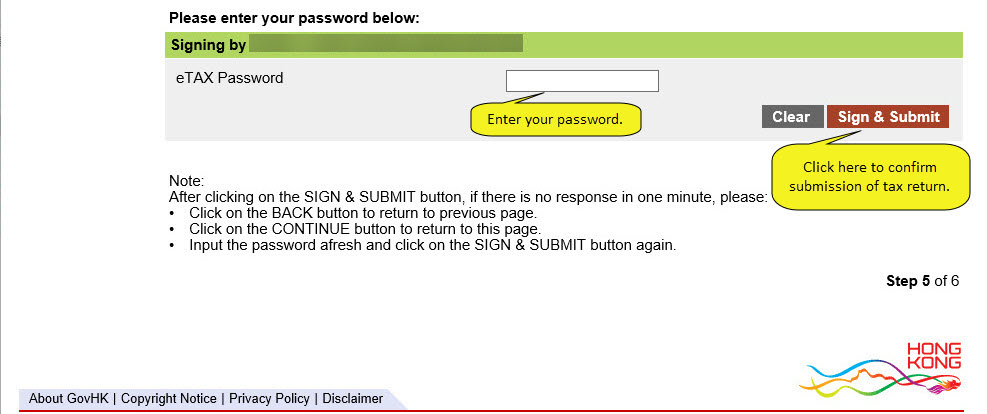Click the green 'Signing by' header bar
This screenshot has height=414, width=987.
[x=563, y=45]
